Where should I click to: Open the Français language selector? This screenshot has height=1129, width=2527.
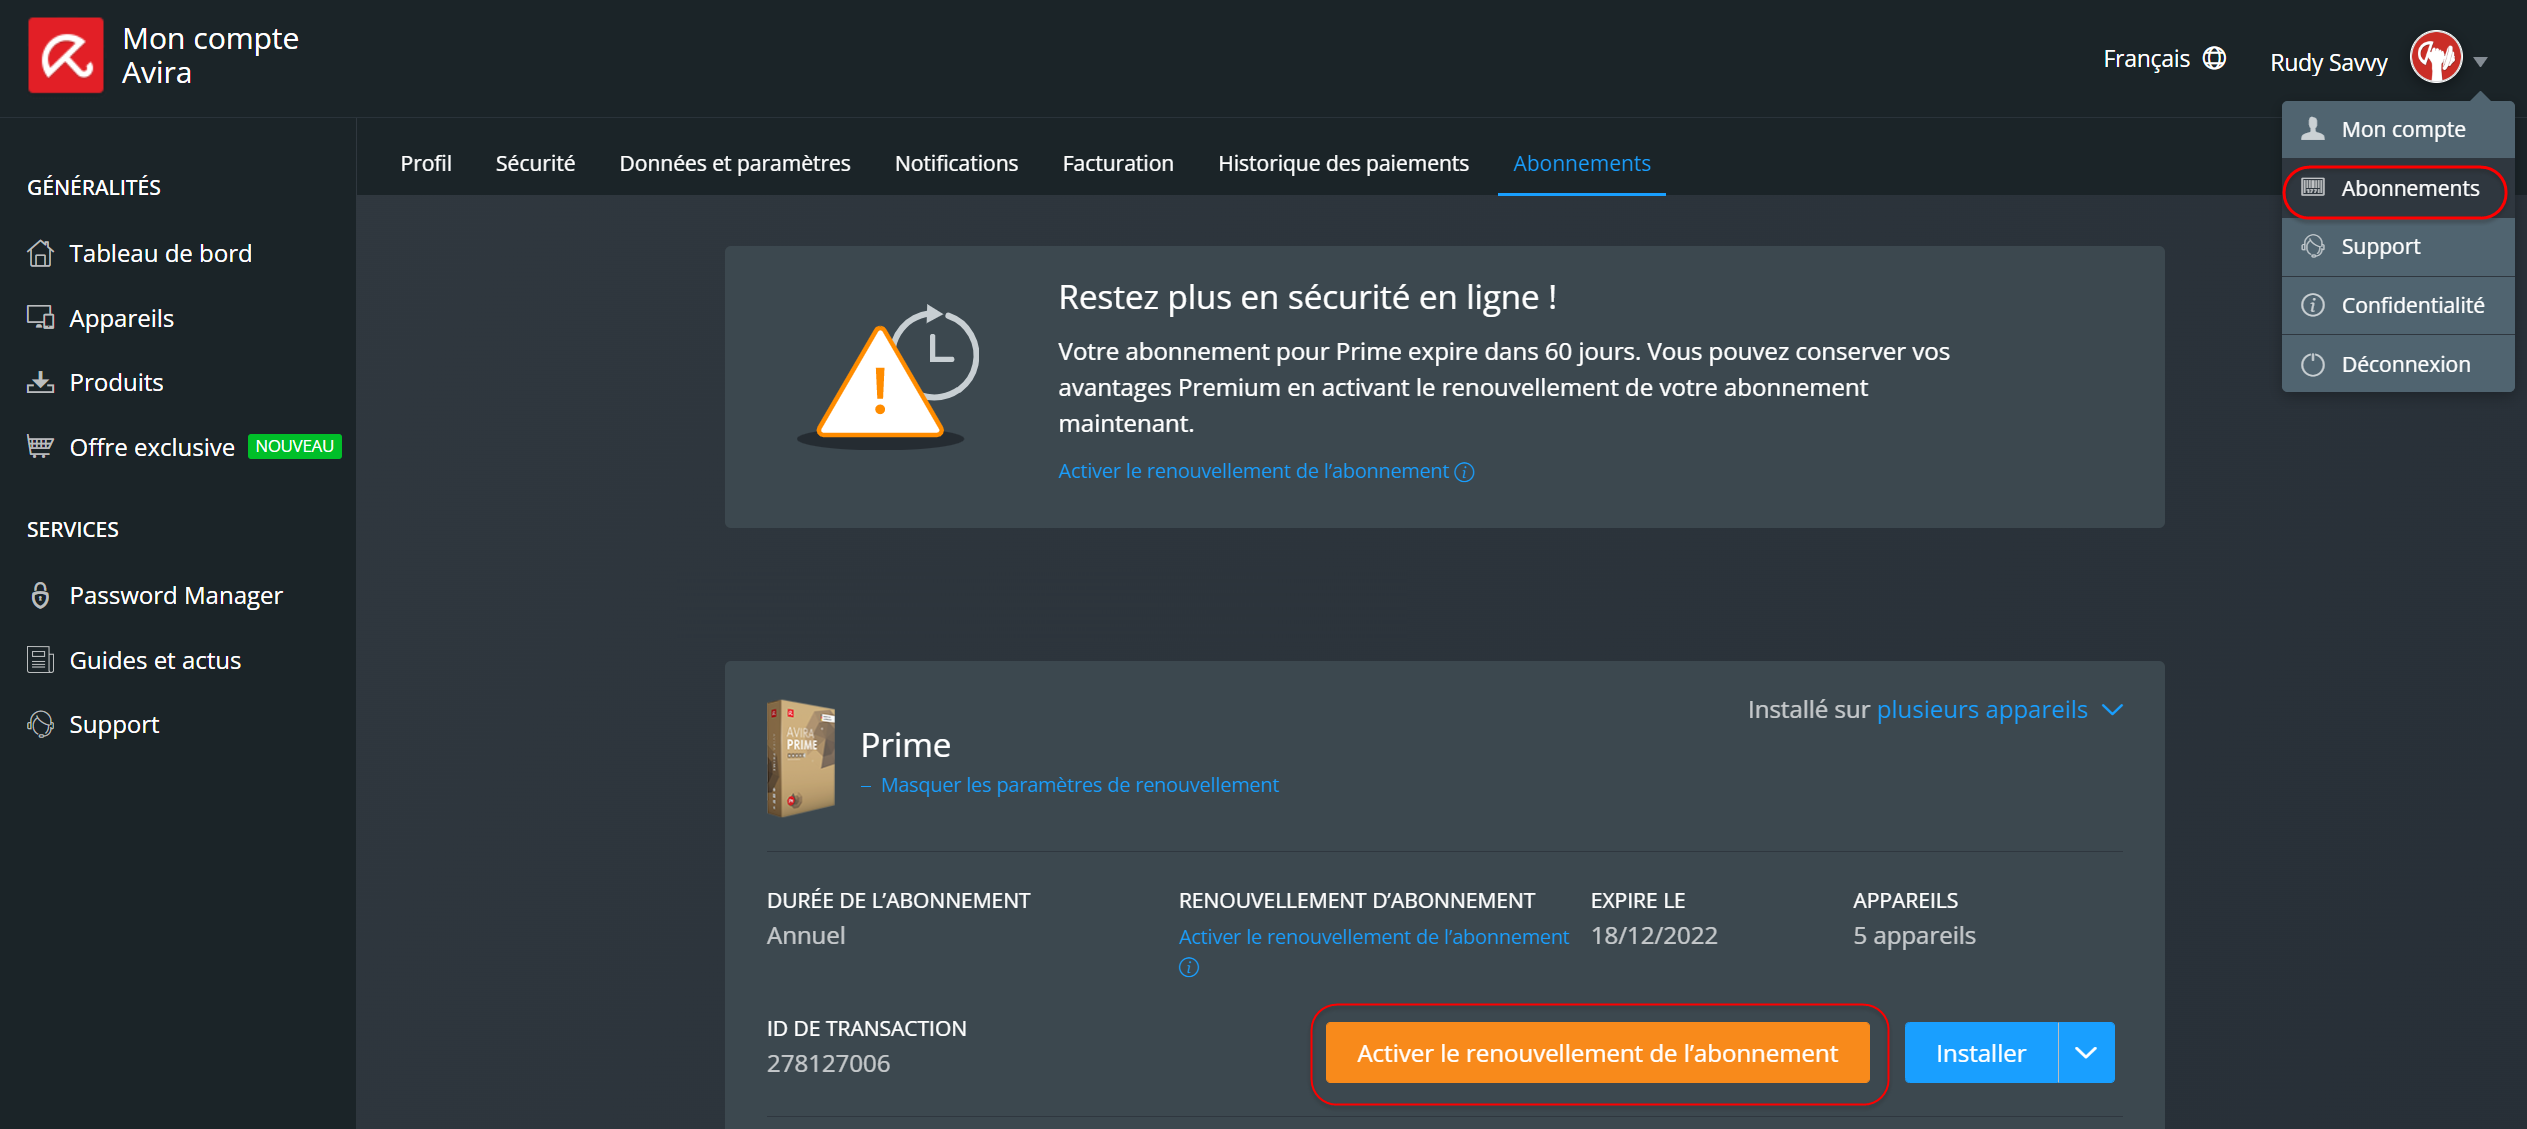(x=2164, y=58)
